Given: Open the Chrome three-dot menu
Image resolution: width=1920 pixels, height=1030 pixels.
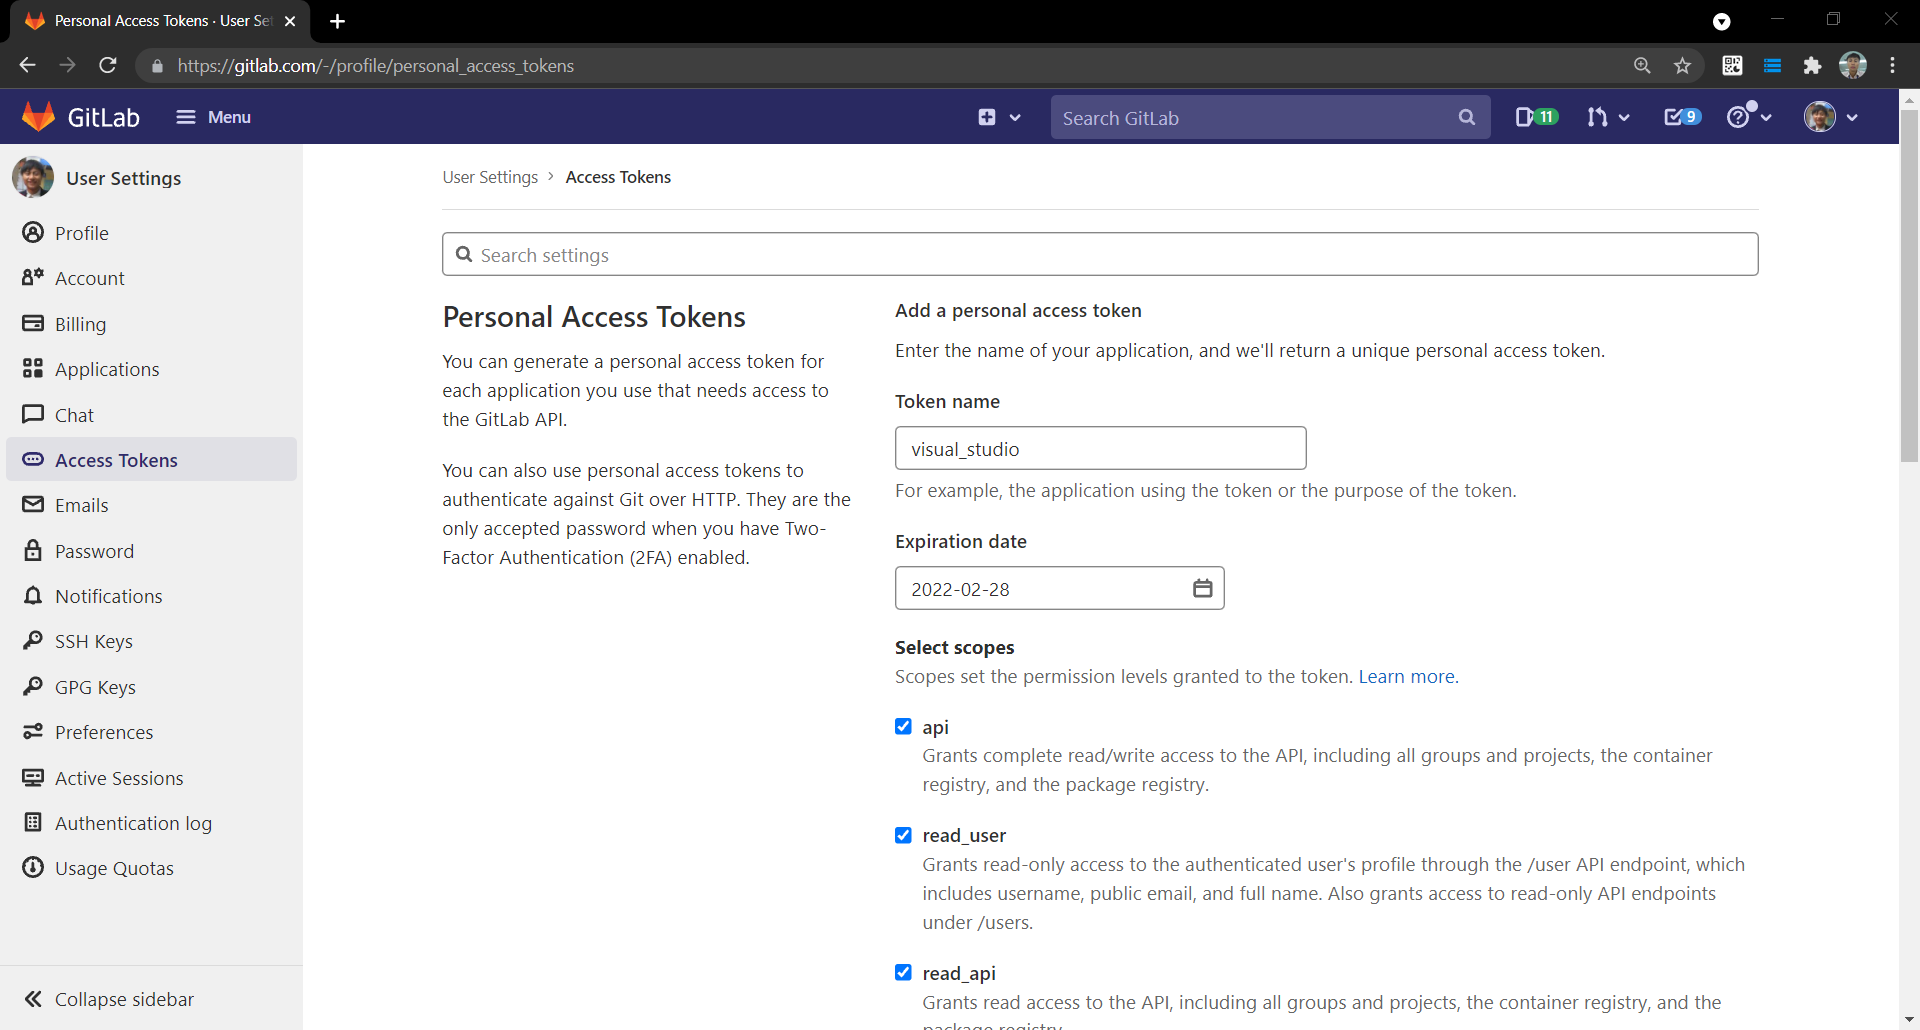Looking at the screenshot, I should click(1893, 65).
